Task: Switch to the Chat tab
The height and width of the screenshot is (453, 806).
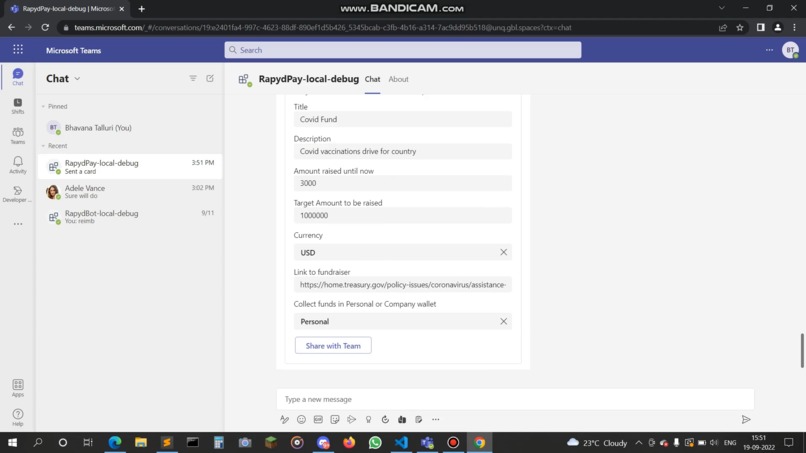Action: [x=372, y=79]
